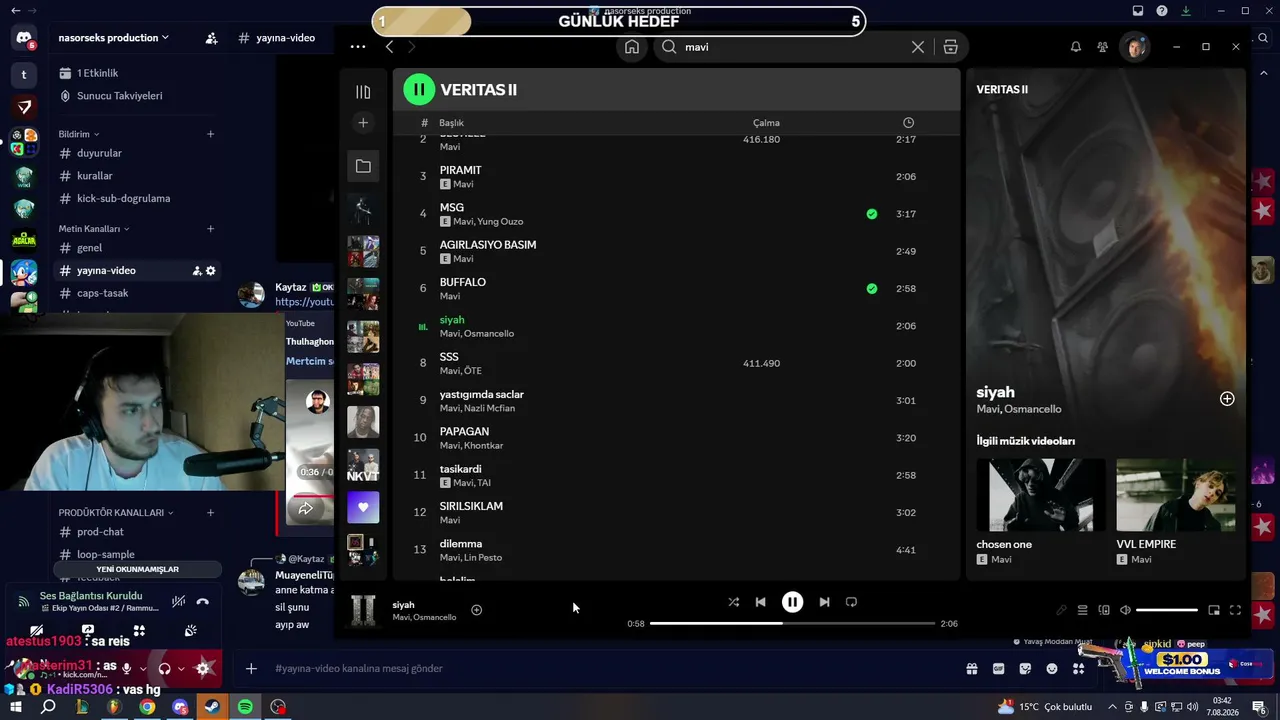Viewport: 1280px width, 720px height.
Task: Open the chosen one music video thumbnail
Action: pyautogui.click(x=1041, y=495)
